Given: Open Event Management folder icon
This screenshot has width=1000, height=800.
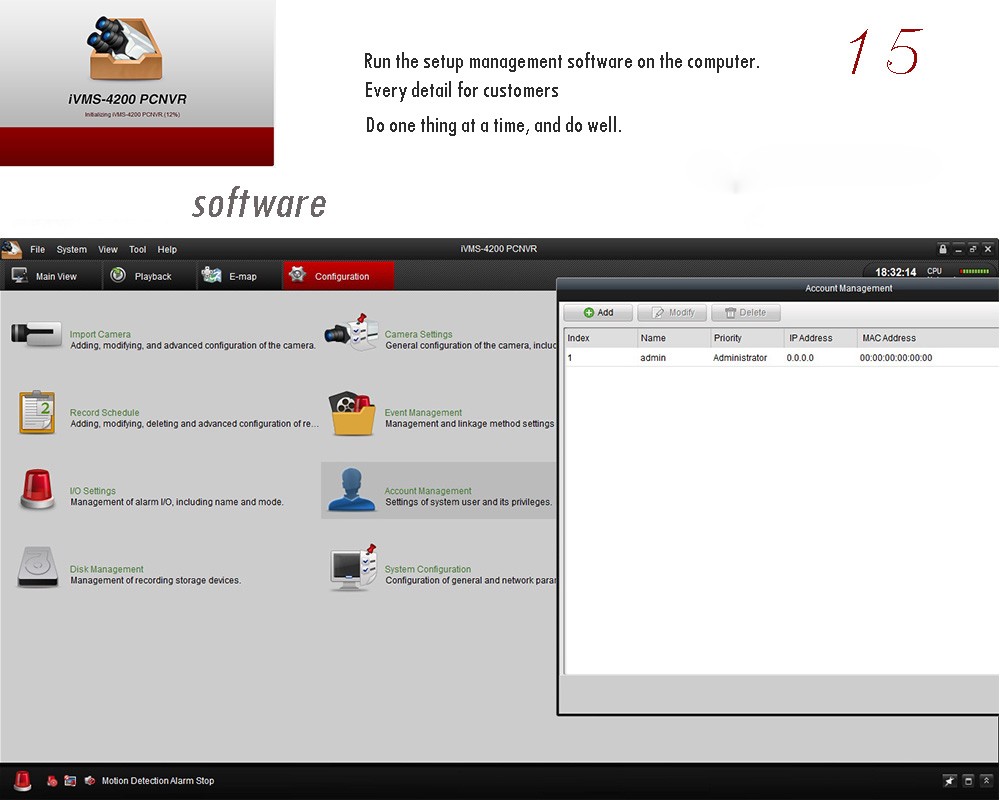Looking at the screenshot, I should point(351,412).
